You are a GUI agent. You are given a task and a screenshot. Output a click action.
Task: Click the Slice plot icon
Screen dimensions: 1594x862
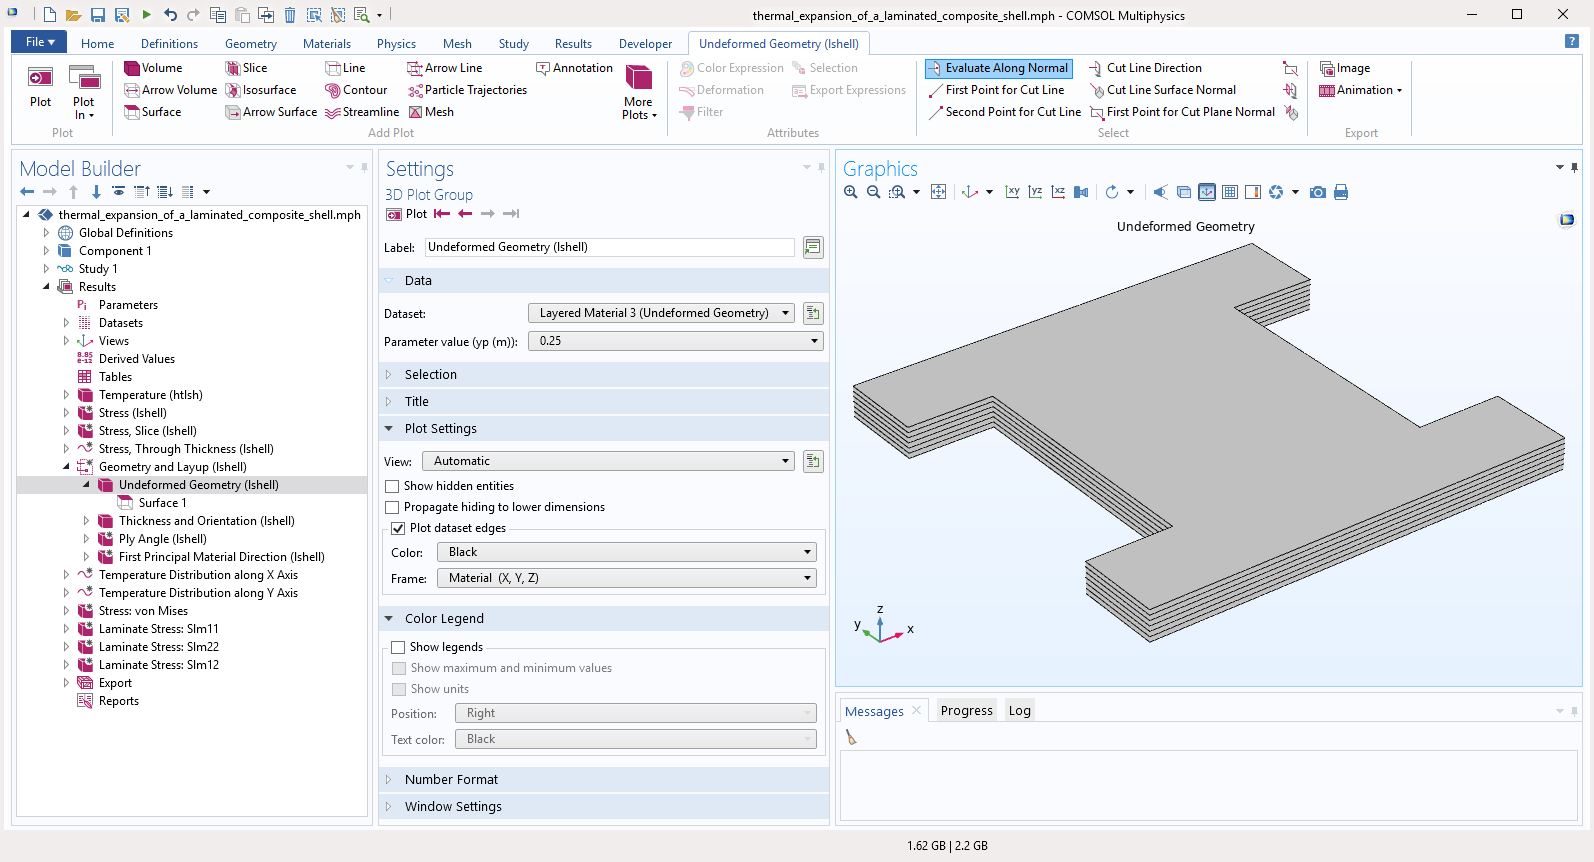coord(246,68)
